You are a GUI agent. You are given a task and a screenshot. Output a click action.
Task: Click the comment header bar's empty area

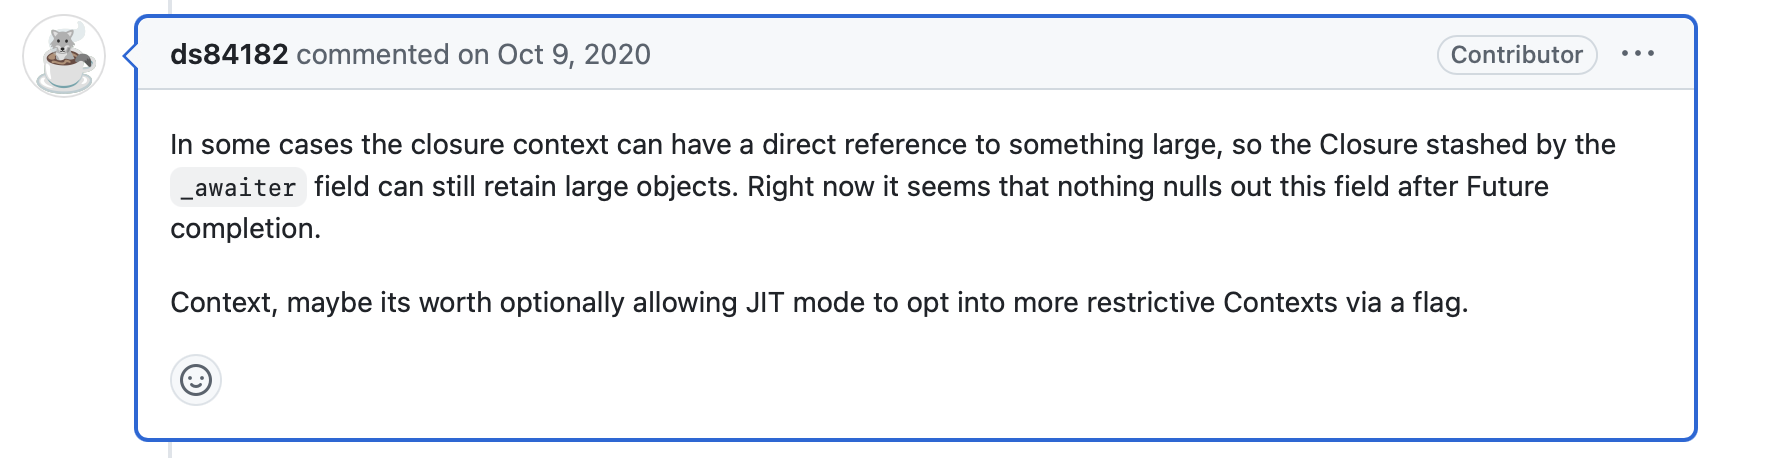(x=1040, y=54)
